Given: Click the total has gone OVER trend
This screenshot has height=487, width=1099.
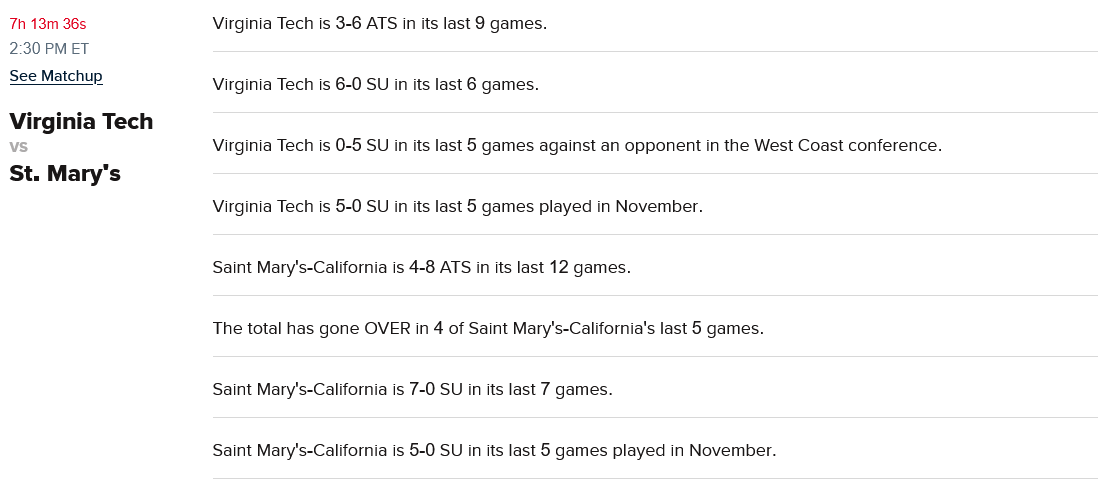Looking at the screenshot, I should click(x=487, y=328).
